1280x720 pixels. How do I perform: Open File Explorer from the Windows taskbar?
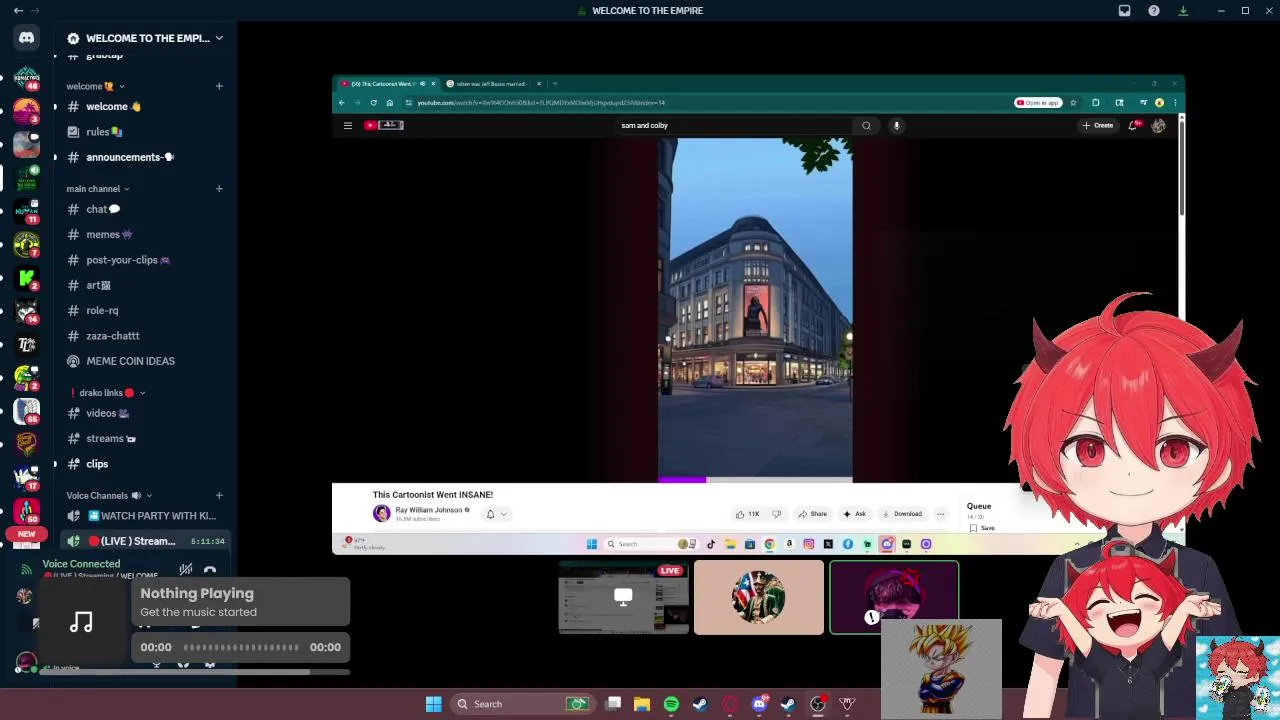pos(642,704)
